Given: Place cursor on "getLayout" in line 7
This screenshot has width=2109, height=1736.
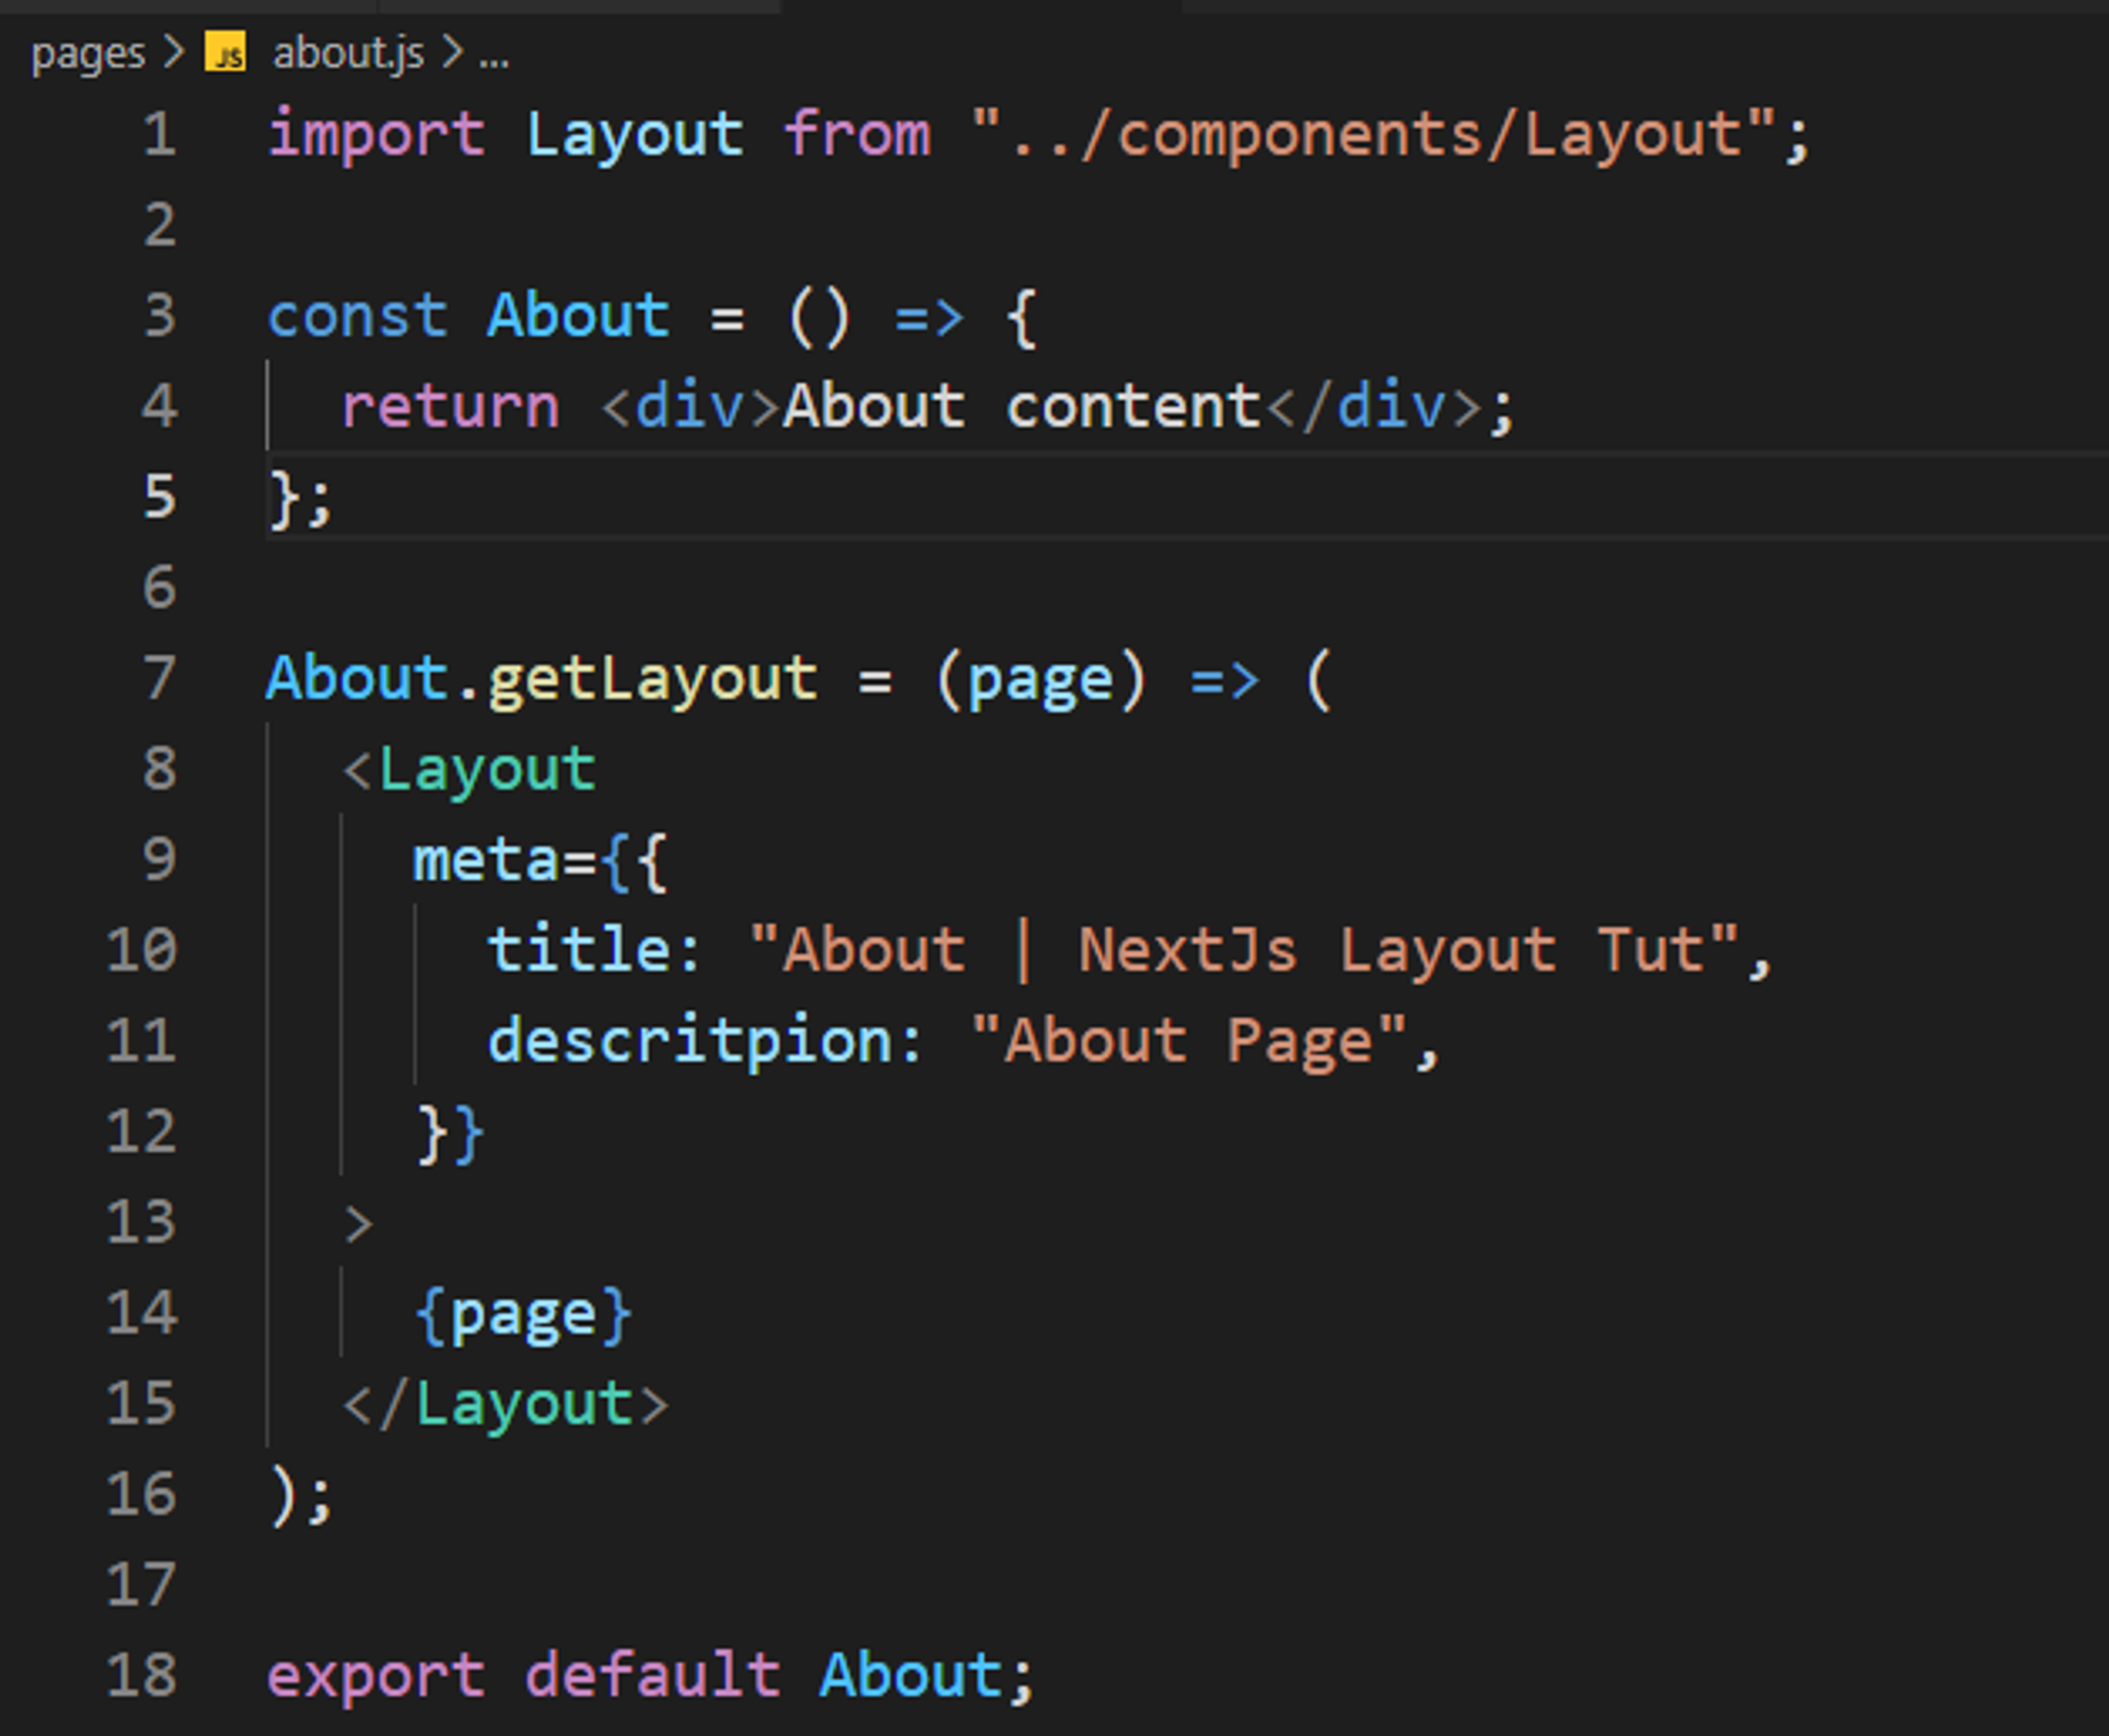Looking at the screenshot, I should click(x=652, y=678).
